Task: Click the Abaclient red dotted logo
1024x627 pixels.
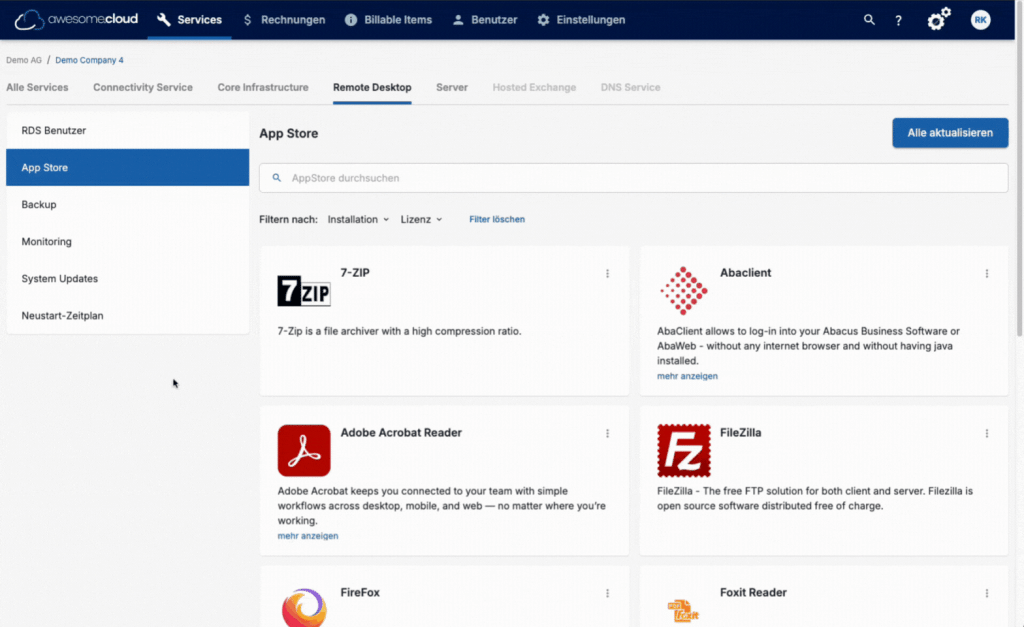Action: click(684, 291)
